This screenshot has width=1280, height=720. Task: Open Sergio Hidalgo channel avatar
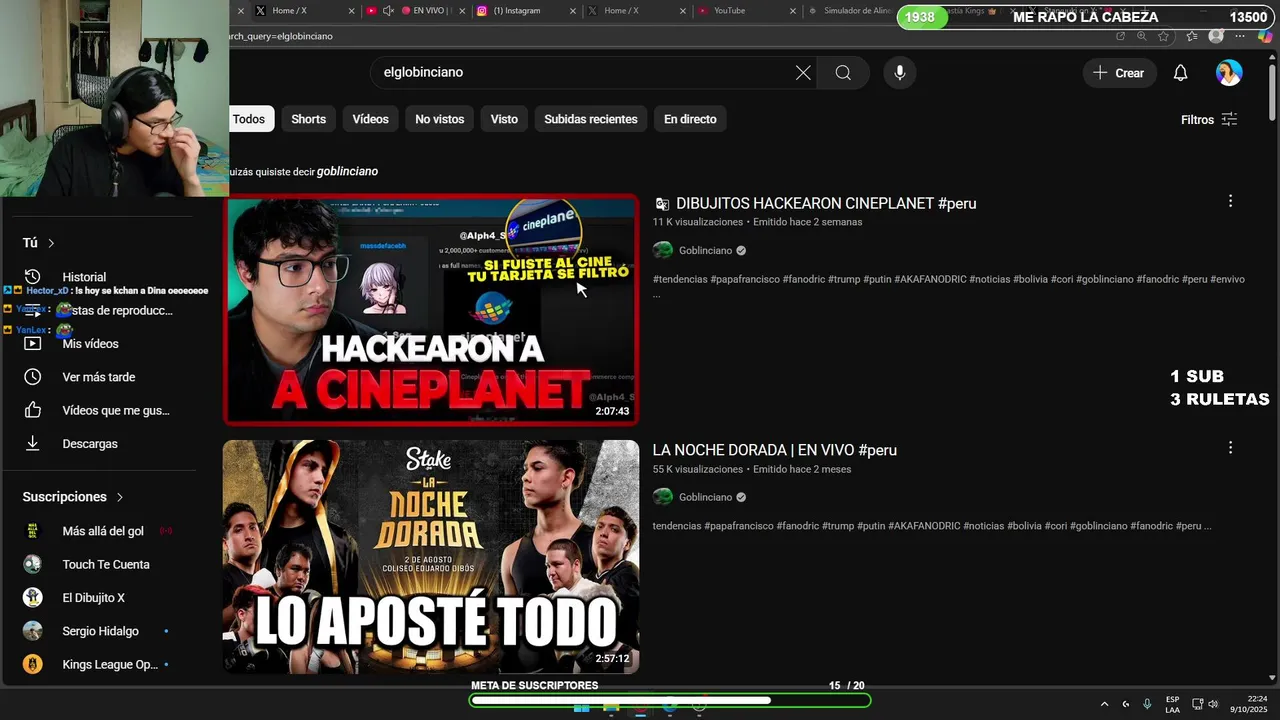coord(33,631)
